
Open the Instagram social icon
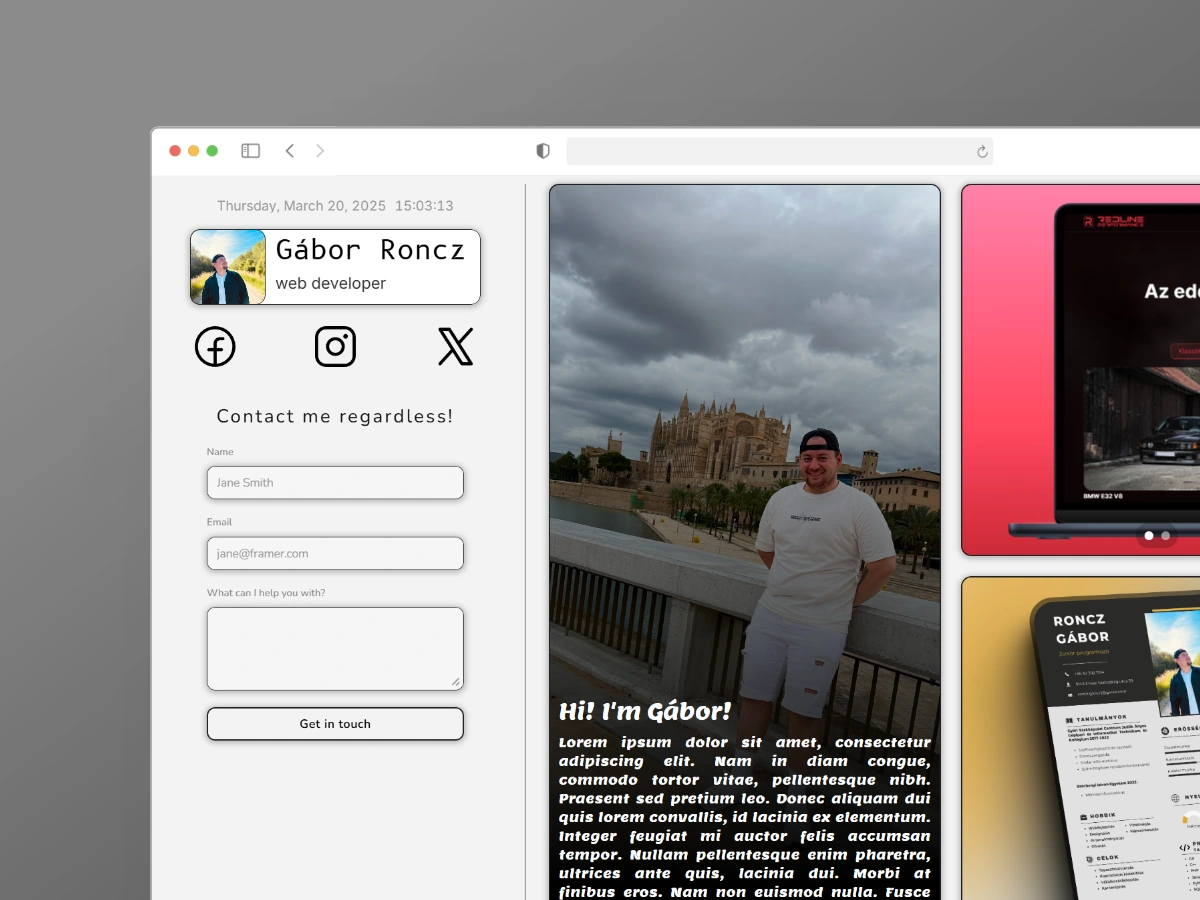[335, 347]
